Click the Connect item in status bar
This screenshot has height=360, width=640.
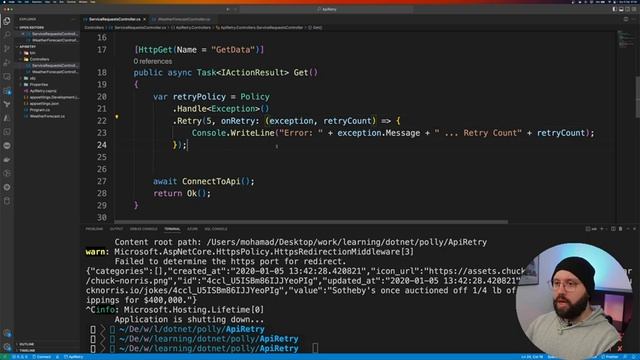(42, 357)
